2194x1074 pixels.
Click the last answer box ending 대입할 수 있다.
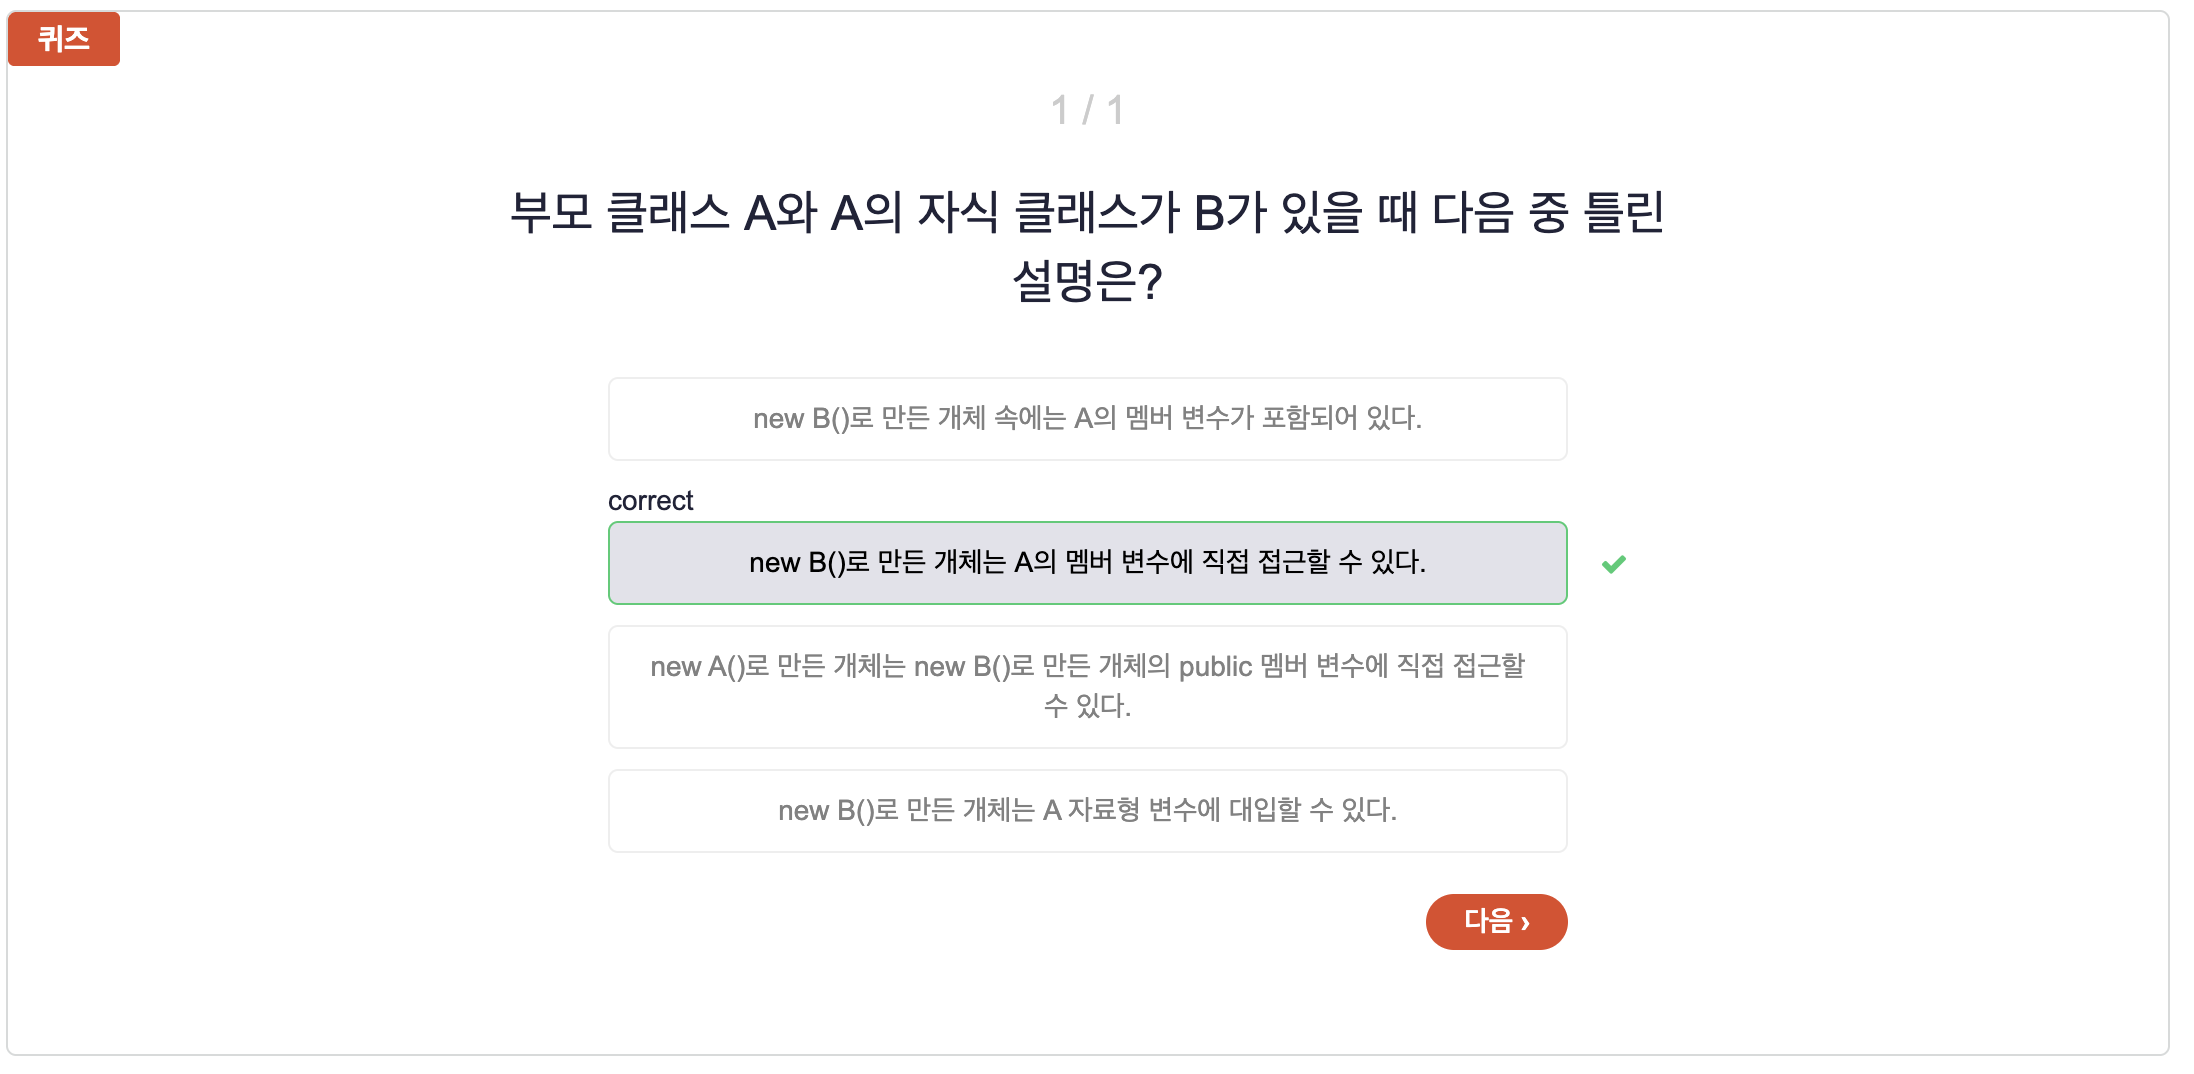[1087, 811]
